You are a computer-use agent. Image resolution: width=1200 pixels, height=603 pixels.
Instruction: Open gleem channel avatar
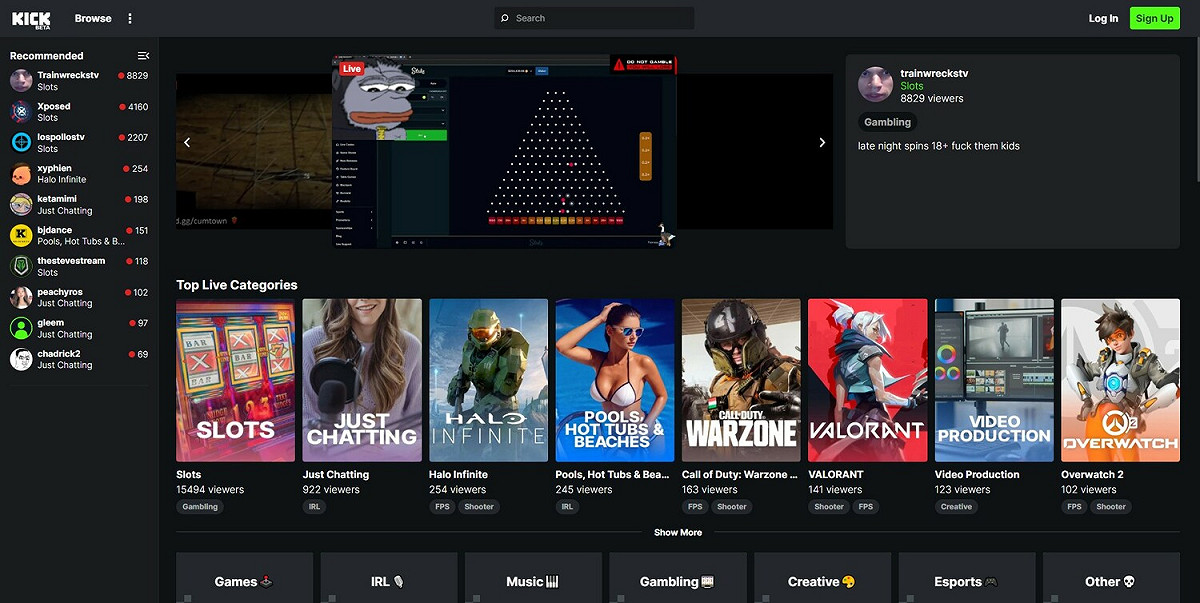click(21, 328)
